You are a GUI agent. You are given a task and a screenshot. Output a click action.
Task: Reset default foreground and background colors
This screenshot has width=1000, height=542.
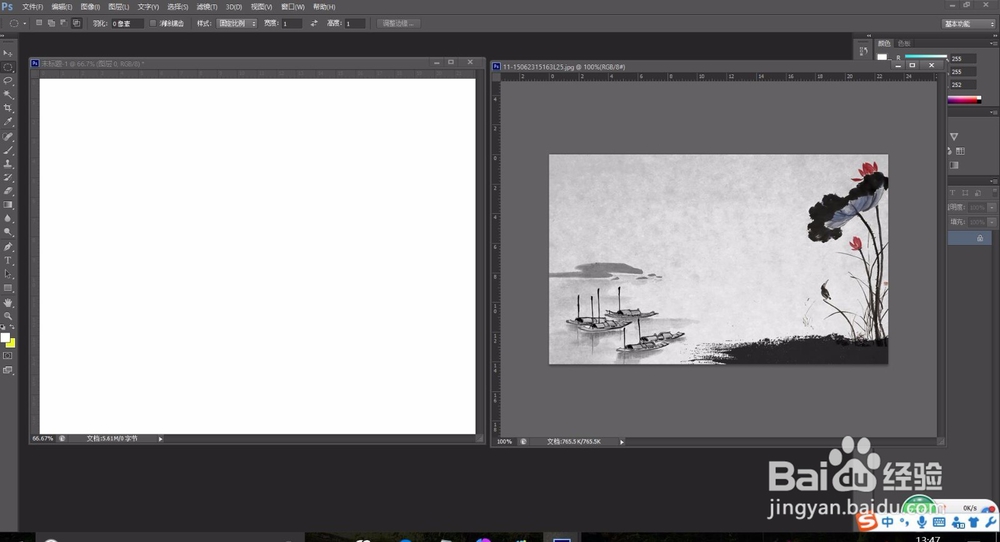pyautogui.click(x=3, y=326)
